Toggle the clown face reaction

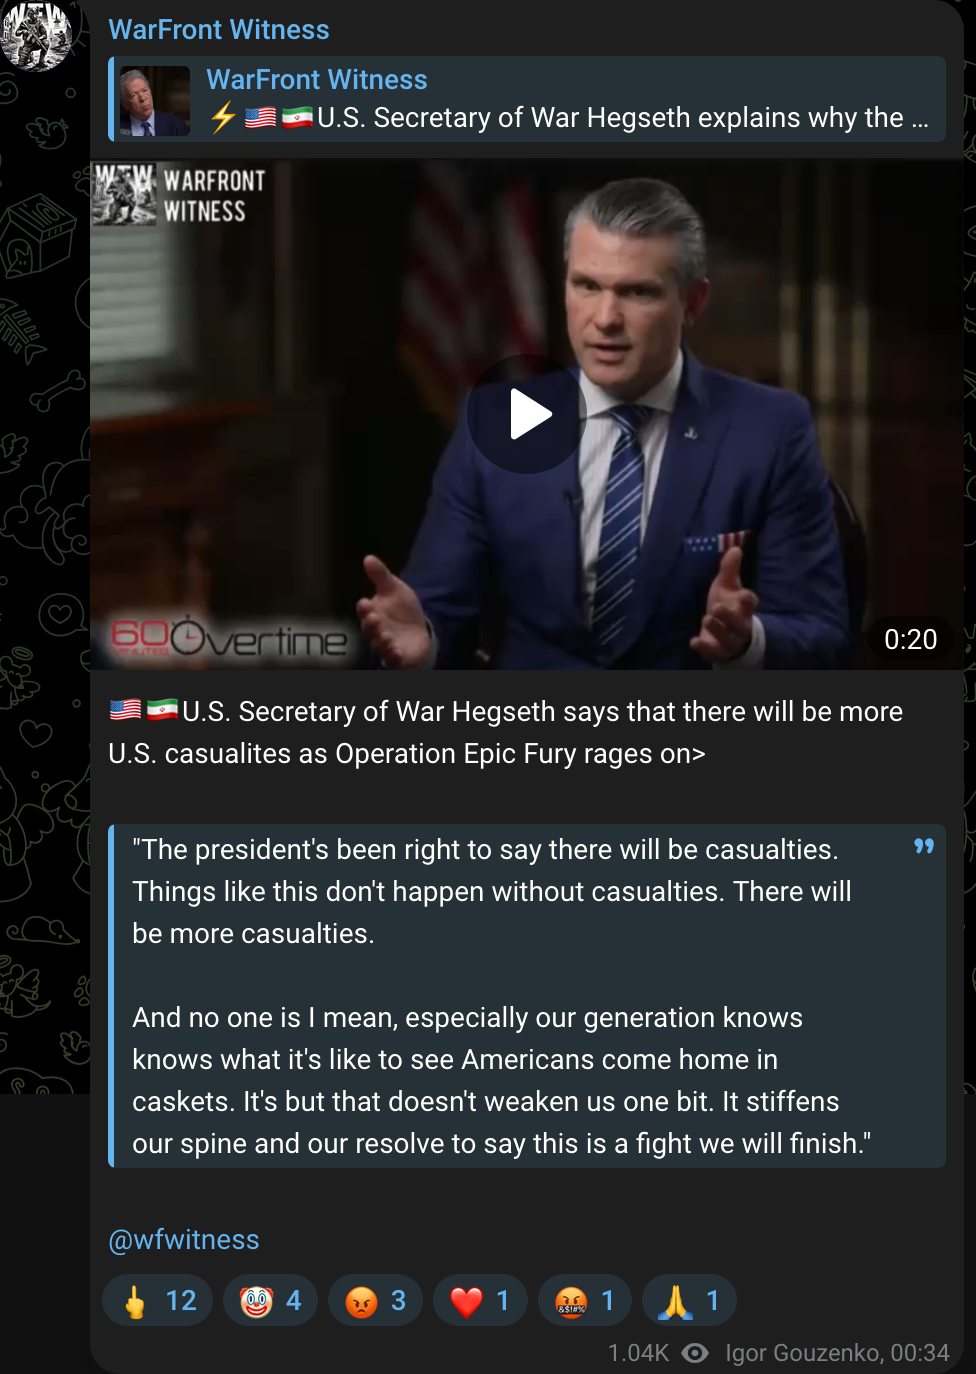point(270,1300)
